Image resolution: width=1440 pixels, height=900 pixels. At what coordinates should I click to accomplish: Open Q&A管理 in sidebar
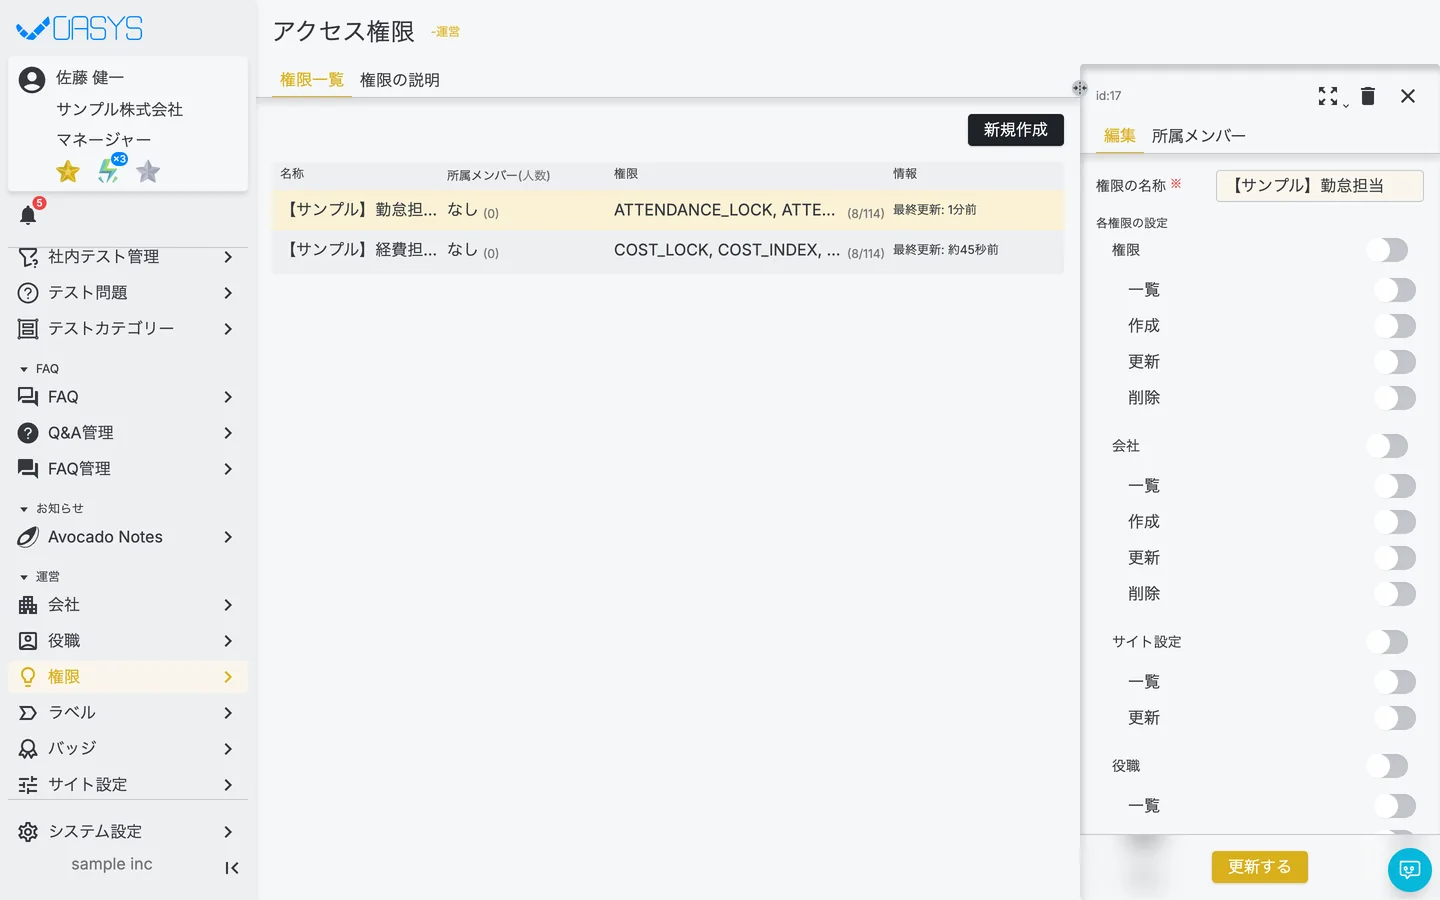click(128, 433)
